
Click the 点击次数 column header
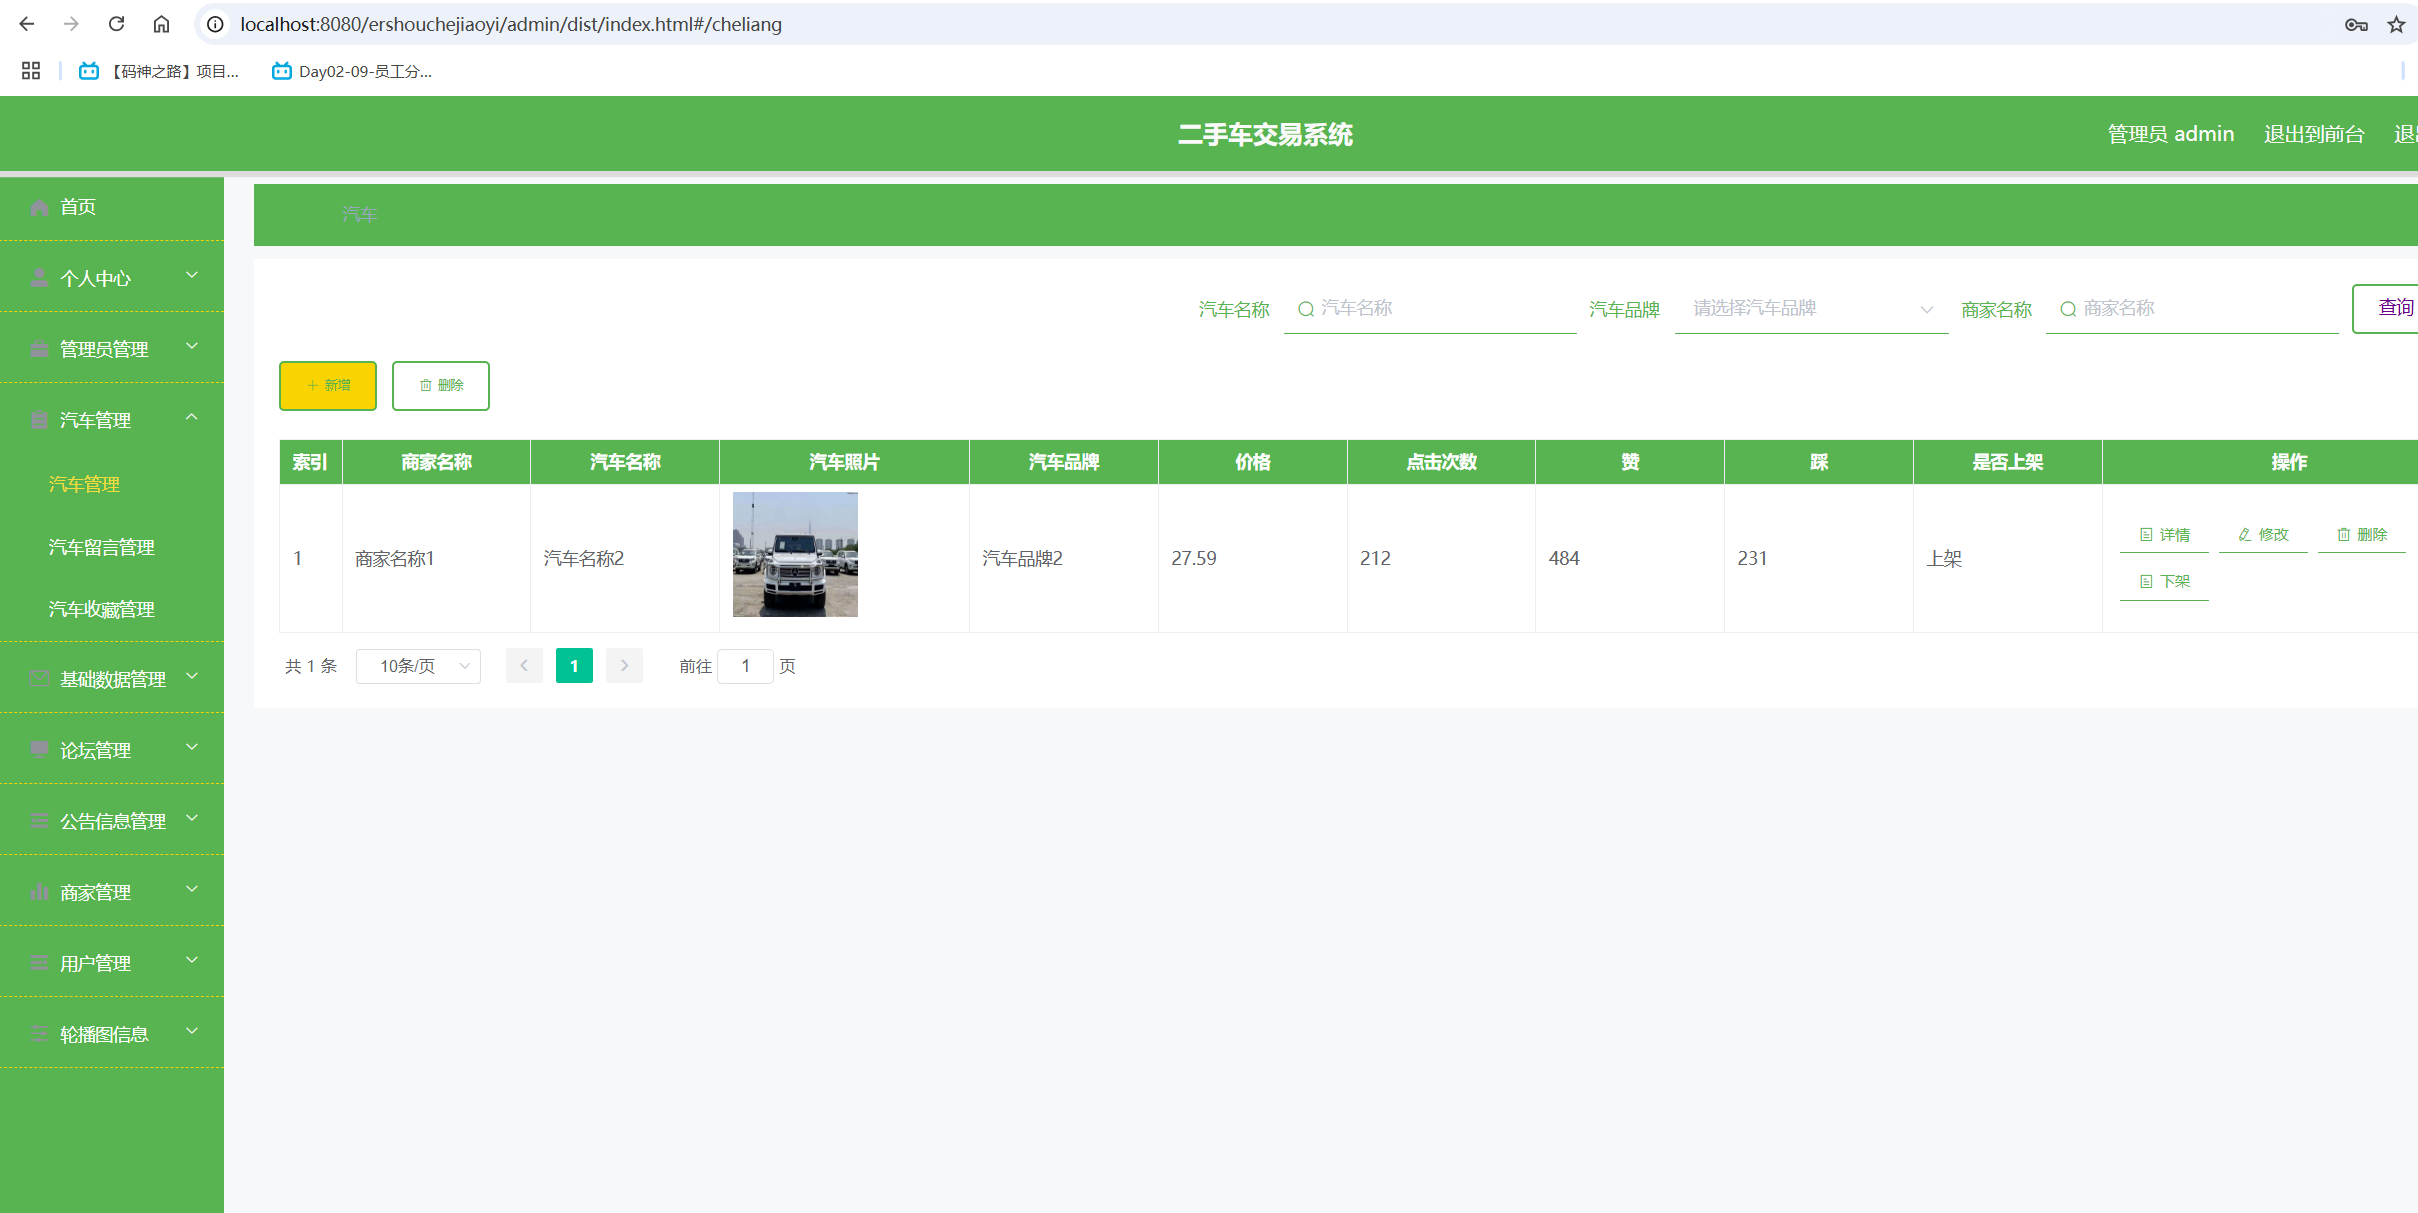(1441, 462)
